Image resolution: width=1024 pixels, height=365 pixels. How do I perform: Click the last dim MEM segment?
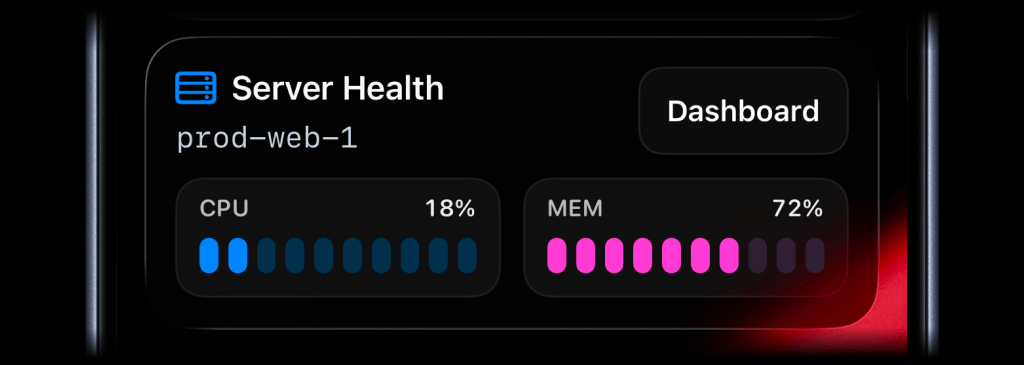(x=815, y=255)
